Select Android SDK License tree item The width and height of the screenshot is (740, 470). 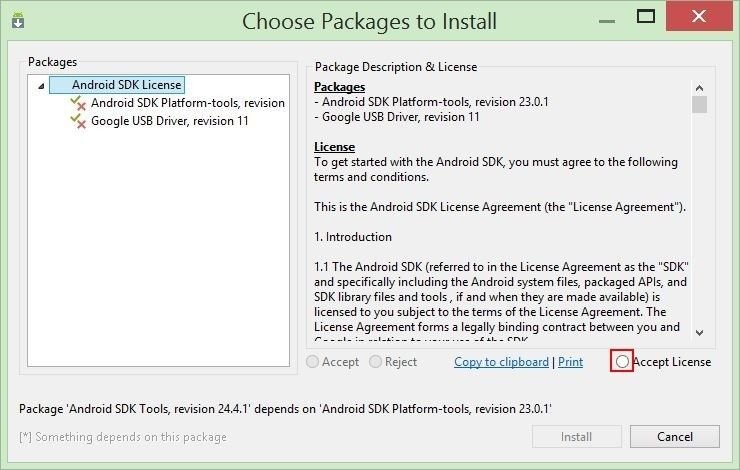[x=117, y=85]
